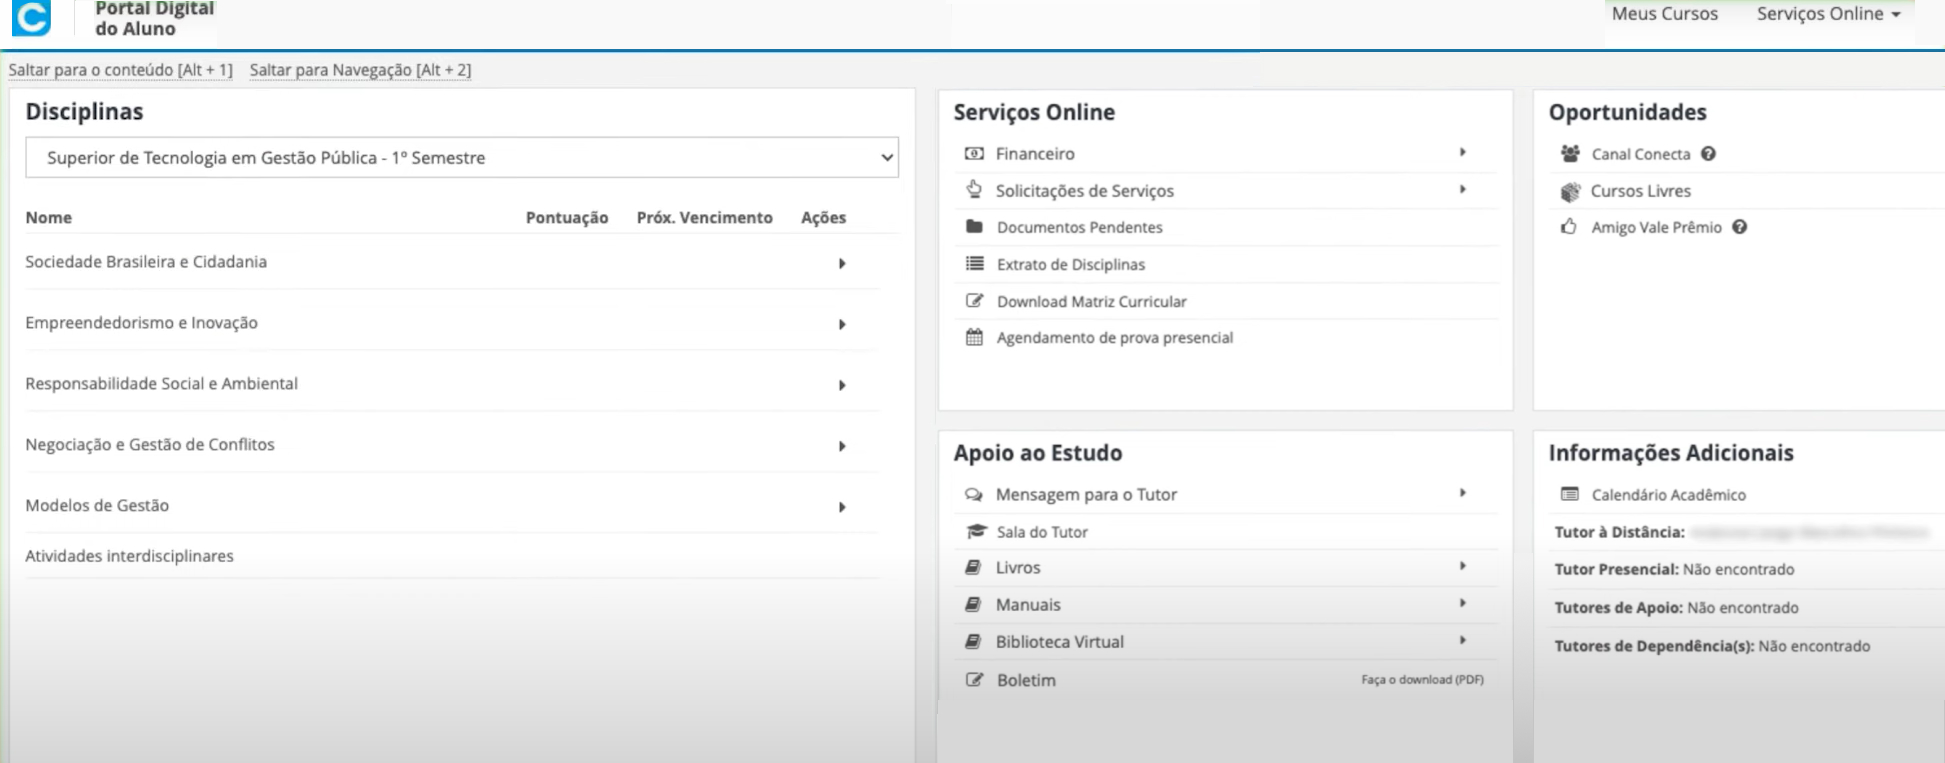Expand the Biblioteca Virtual submenu arrow
The height and width of the screenshot is (763, 1945).
coord(1462,640)
